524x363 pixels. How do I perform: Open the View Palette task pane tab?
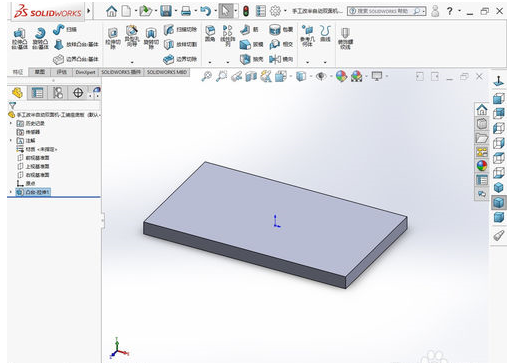[482, 152]
